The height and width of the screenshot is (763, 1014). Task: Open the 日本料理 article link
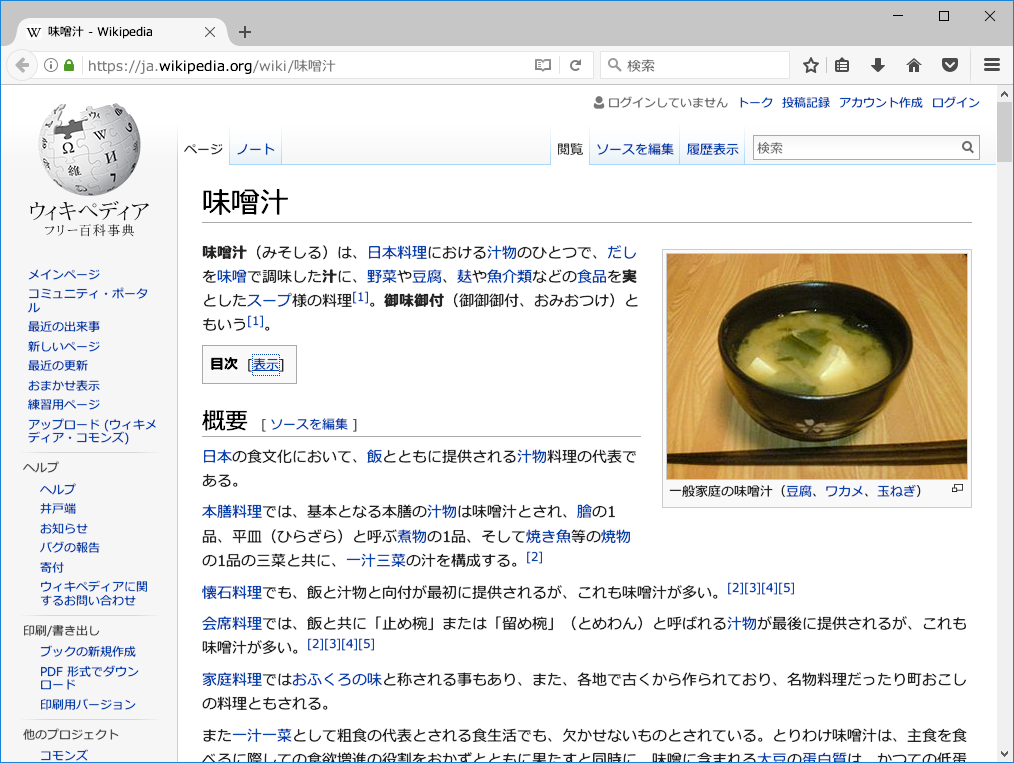pyautogui.click(x=397, y=252)
